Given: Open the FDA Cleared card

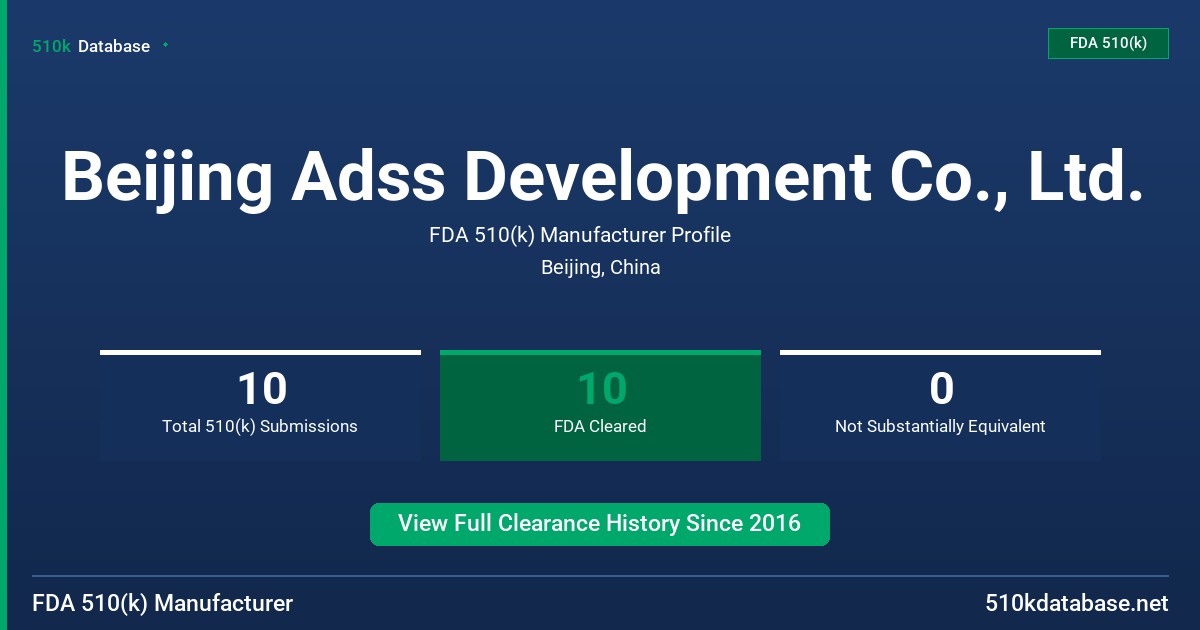Looking at the screenshot, I should [x=600, y=405].
